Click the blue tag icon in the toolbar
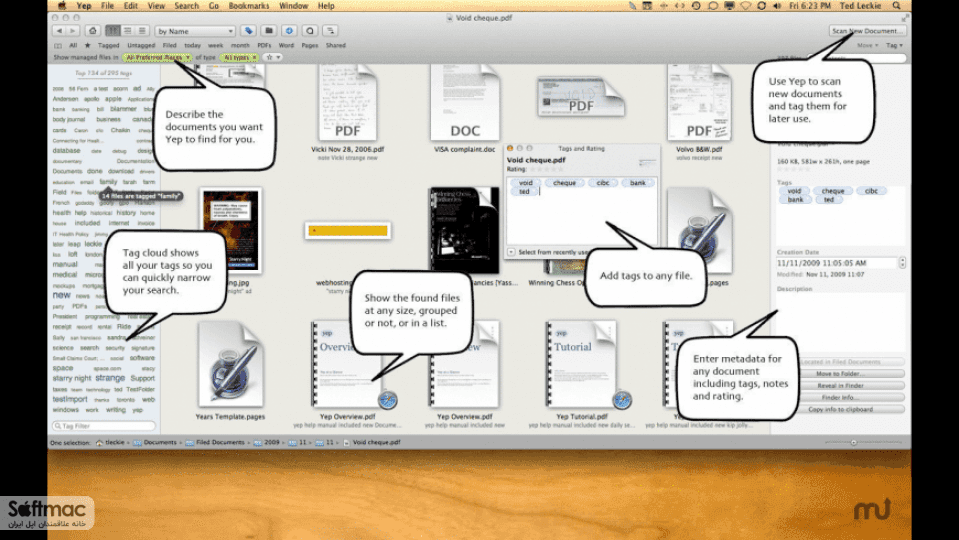This screenshot has width=959, height=540. (x=248, y=31)
